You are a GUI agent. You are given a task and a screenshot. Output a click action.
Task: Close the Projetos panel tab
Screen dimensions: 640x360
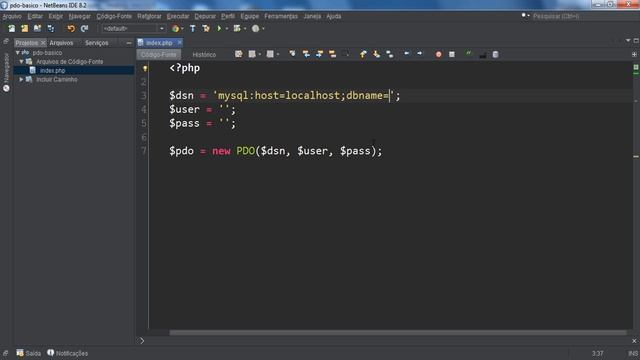(43, 43)
